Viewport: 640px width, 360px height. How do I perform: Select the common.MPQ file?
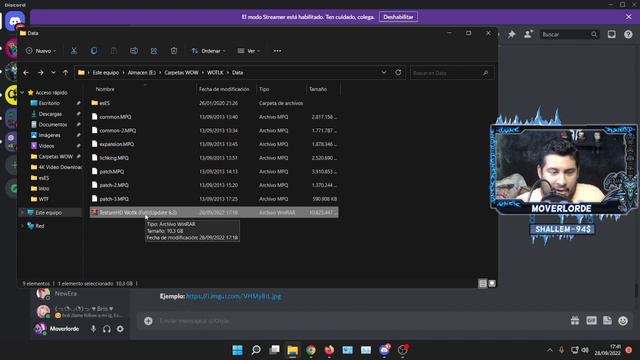(x=214, y=117)
